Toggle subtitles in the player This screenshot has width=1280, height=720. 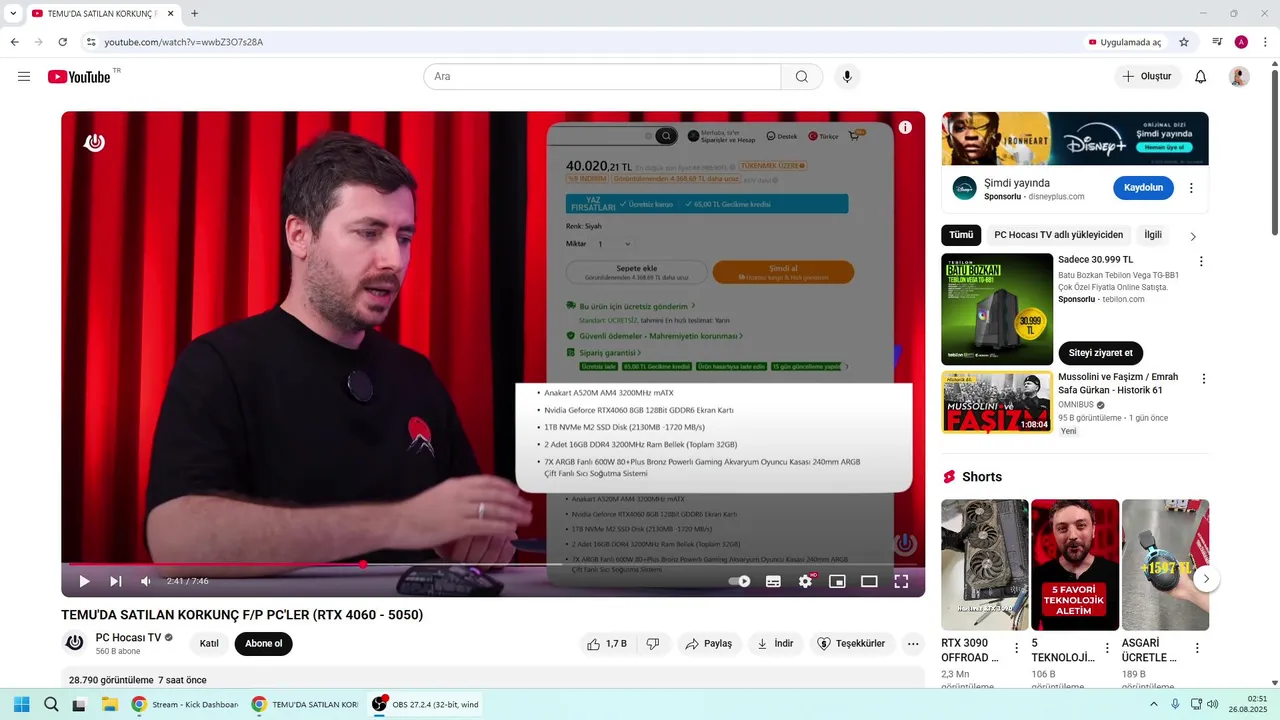tap(773, 581)
